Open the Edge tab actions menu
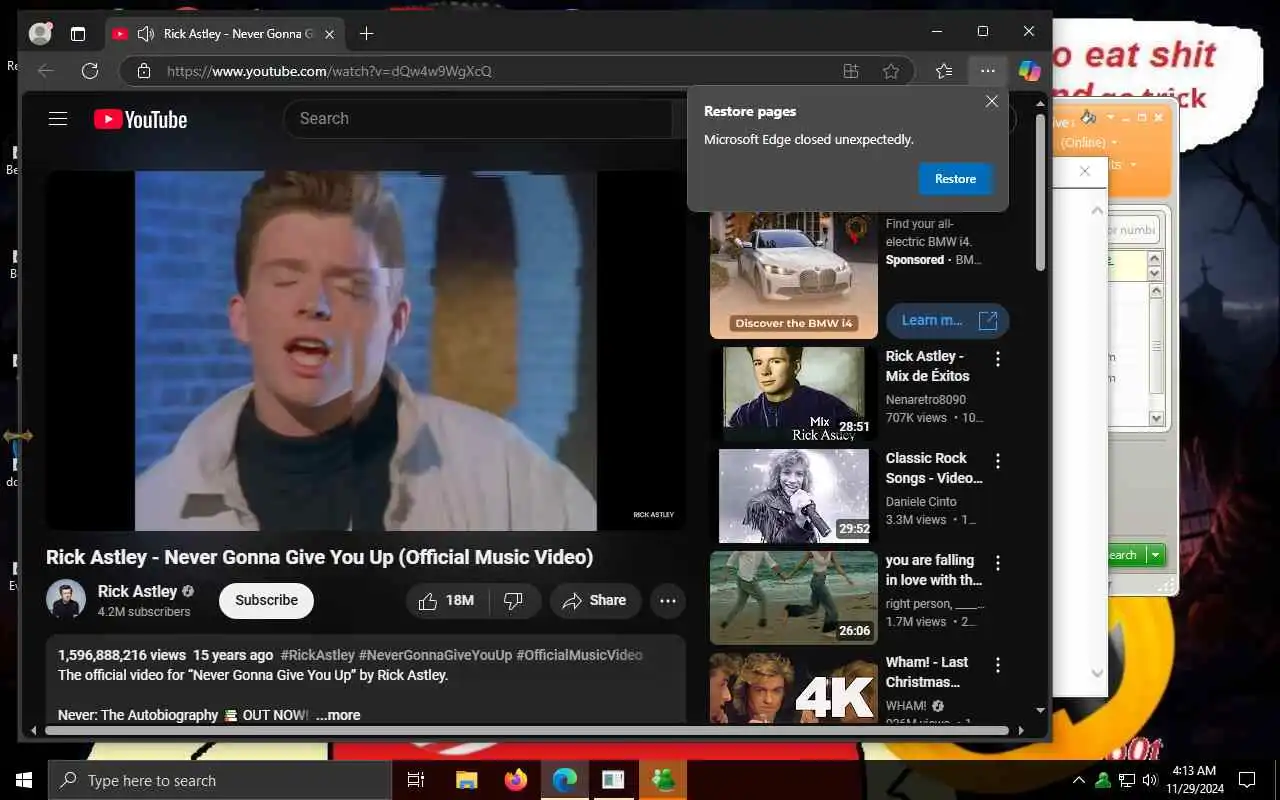Viewport: 1280px width, 800px height. click(78, 33)
